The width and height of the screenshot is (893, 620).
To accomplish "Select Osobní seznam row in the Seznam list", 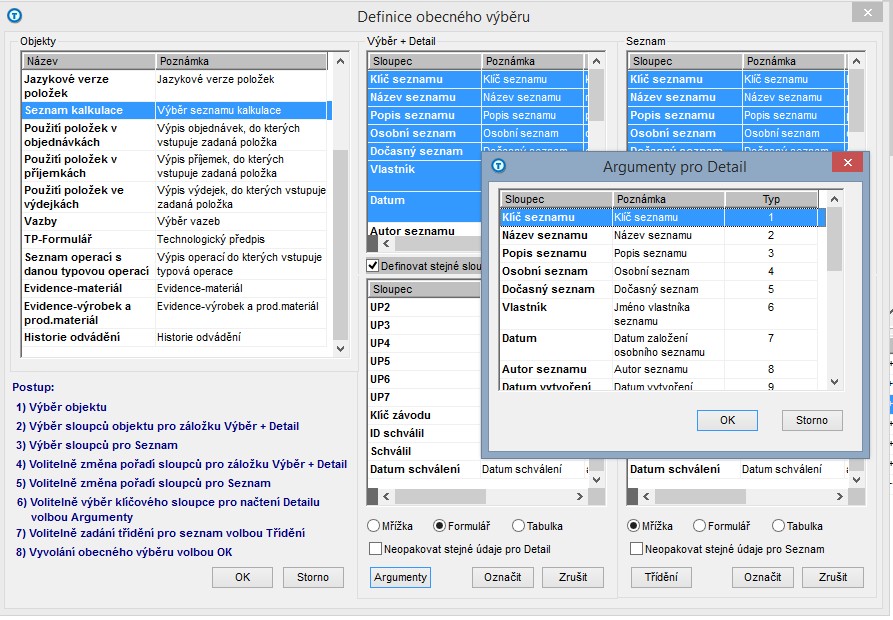I will pyautogui.click(x=738, y=133).
